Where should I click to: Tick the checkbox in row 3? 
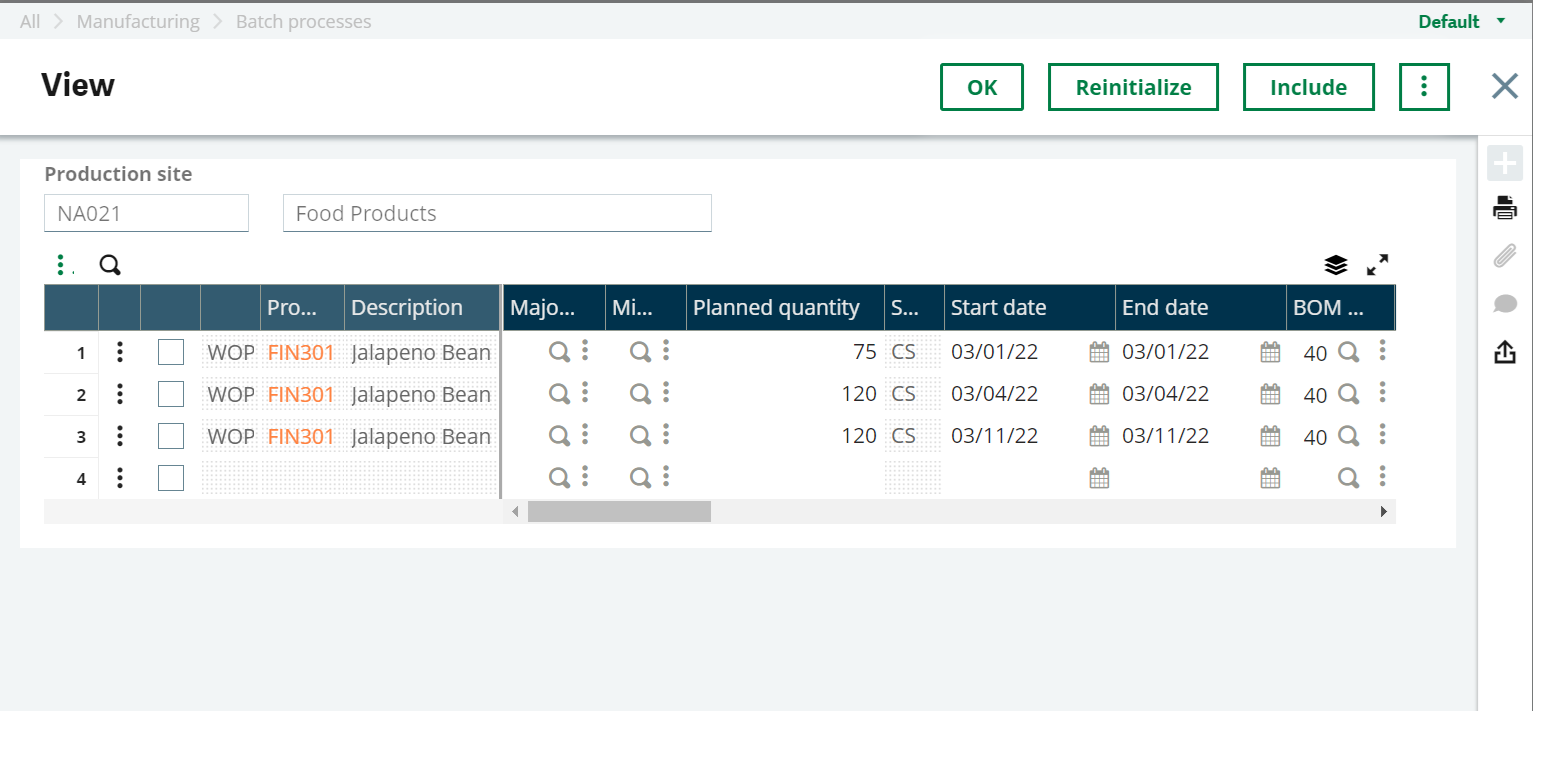tap(171, 436)
